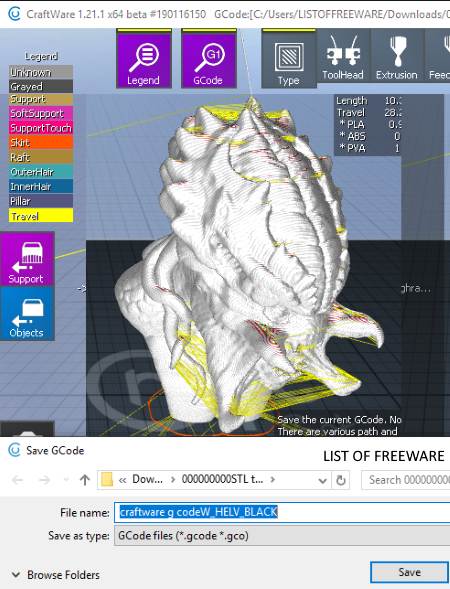Open the Support panel button
This screenshot has height=589, width=450.
(x=27, y=259)
